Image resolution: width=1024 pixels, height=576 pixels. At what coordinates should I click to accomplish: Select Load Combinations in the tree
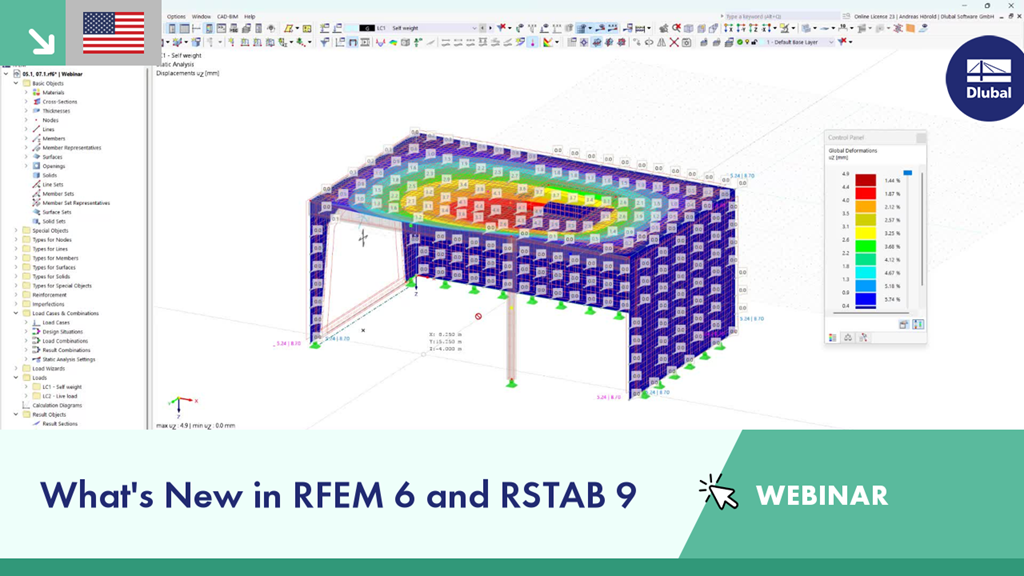point(65,341)
